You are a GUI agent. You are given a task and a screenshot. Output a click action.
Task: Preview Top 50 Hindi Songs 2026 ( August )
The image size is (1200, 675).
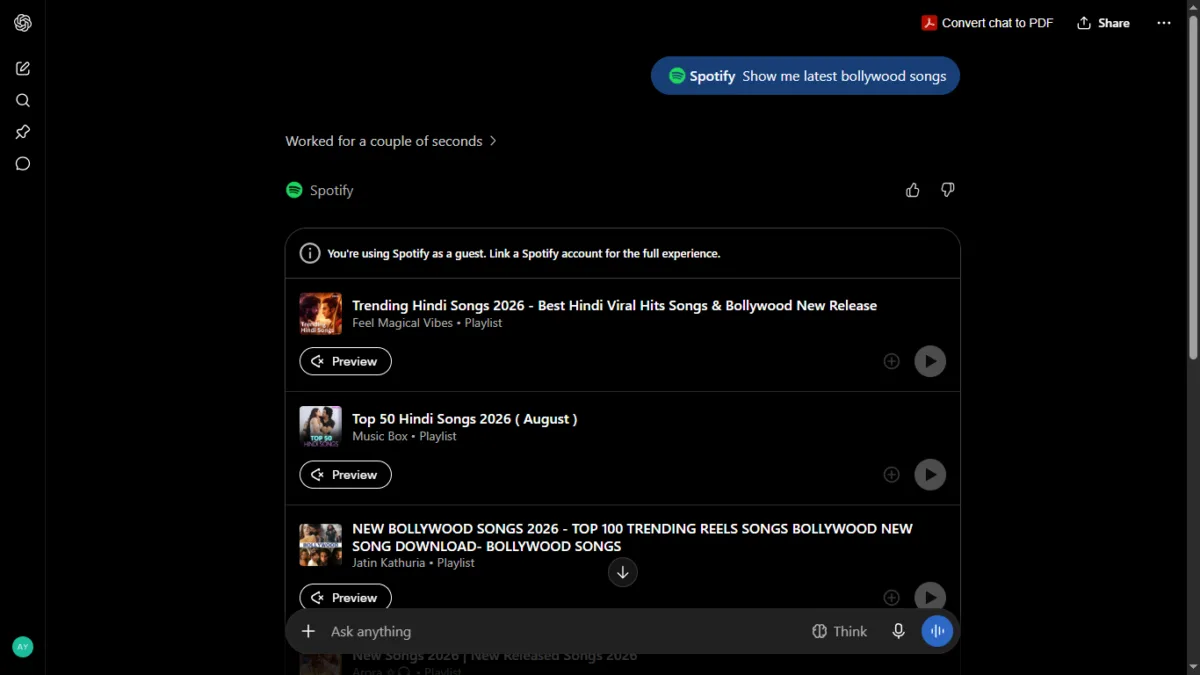click(x=345, y=474)
